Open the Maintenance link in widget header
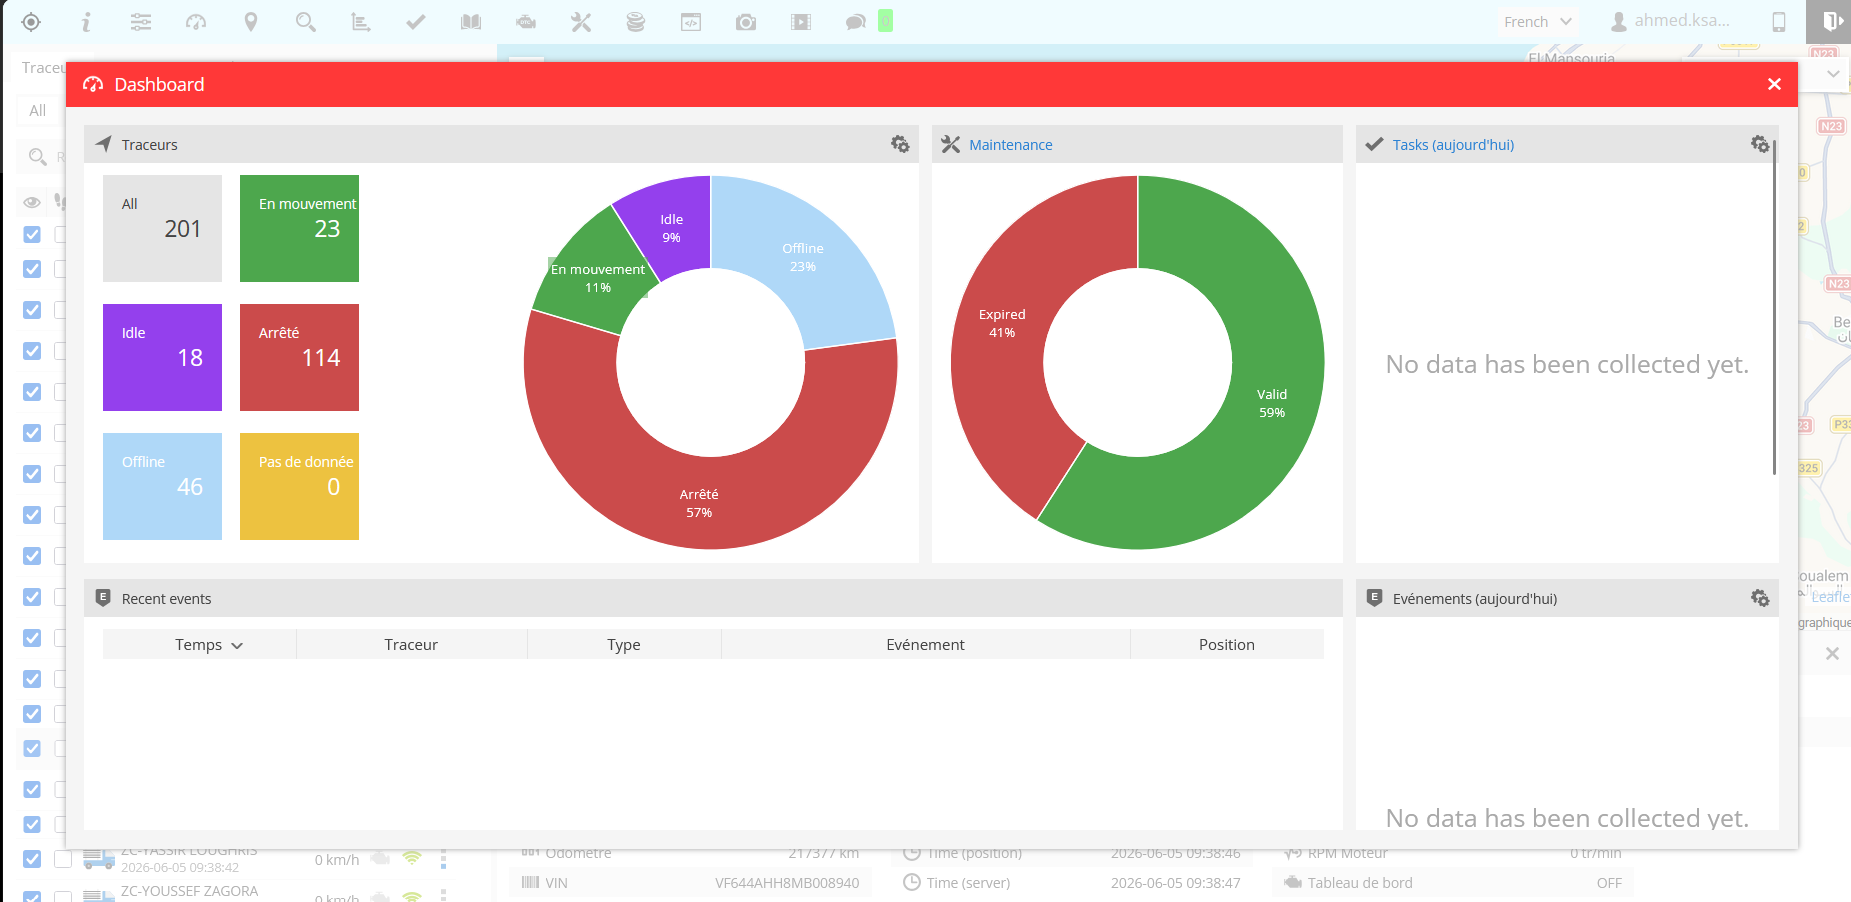Viewport: 1851px width, 902px height. pos(1010,145)
